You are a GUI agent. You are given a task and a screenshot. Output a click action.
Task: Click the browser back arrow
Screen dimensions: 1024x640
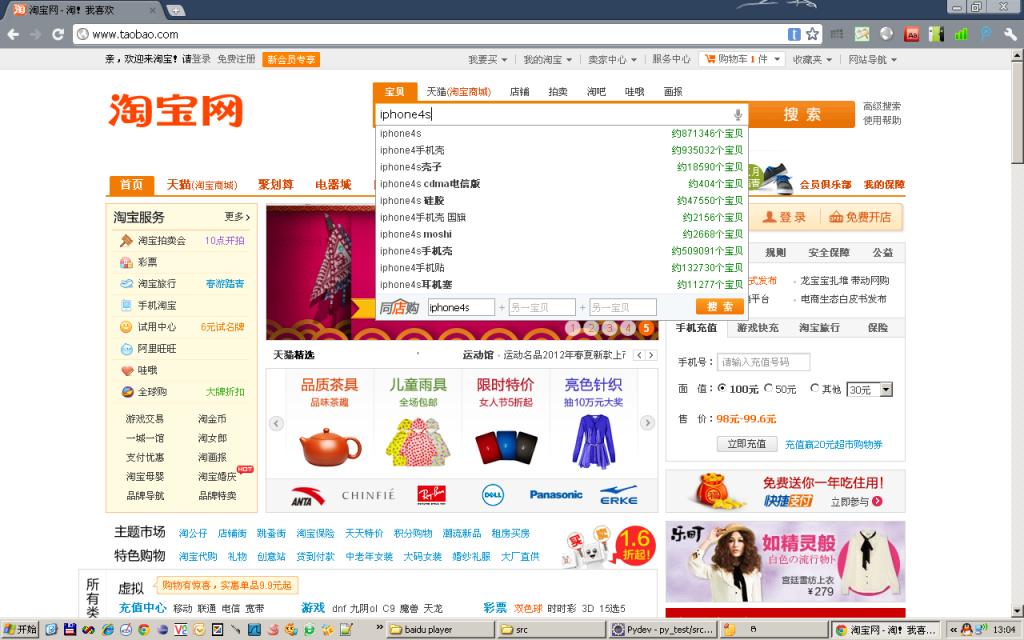[14, 35]
